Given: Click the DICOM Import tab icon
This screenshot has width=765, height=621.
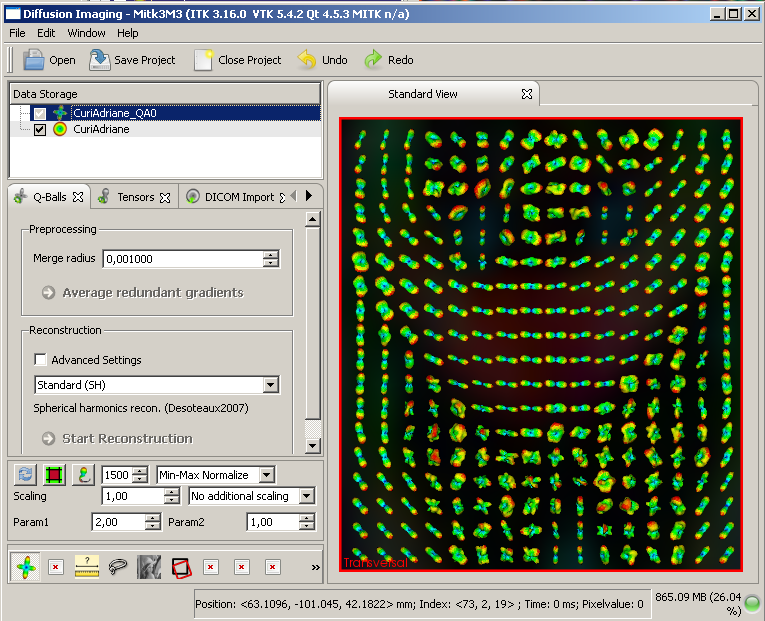Looking at the screenshot, I should point(193,197).
